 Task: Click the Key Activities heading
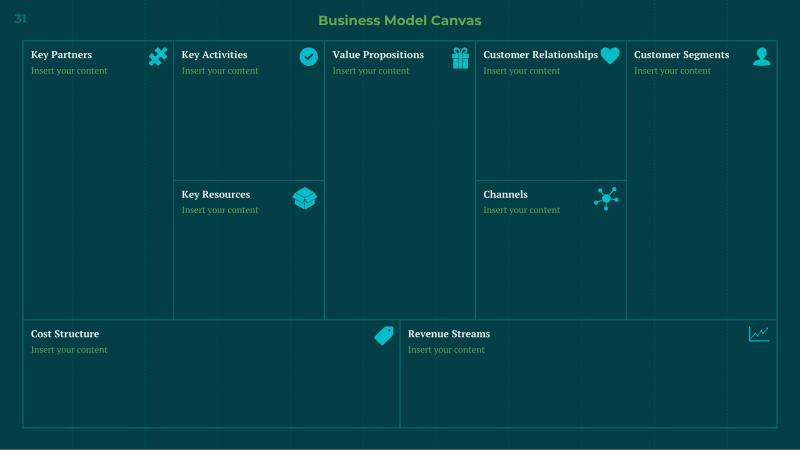[214, 55]
